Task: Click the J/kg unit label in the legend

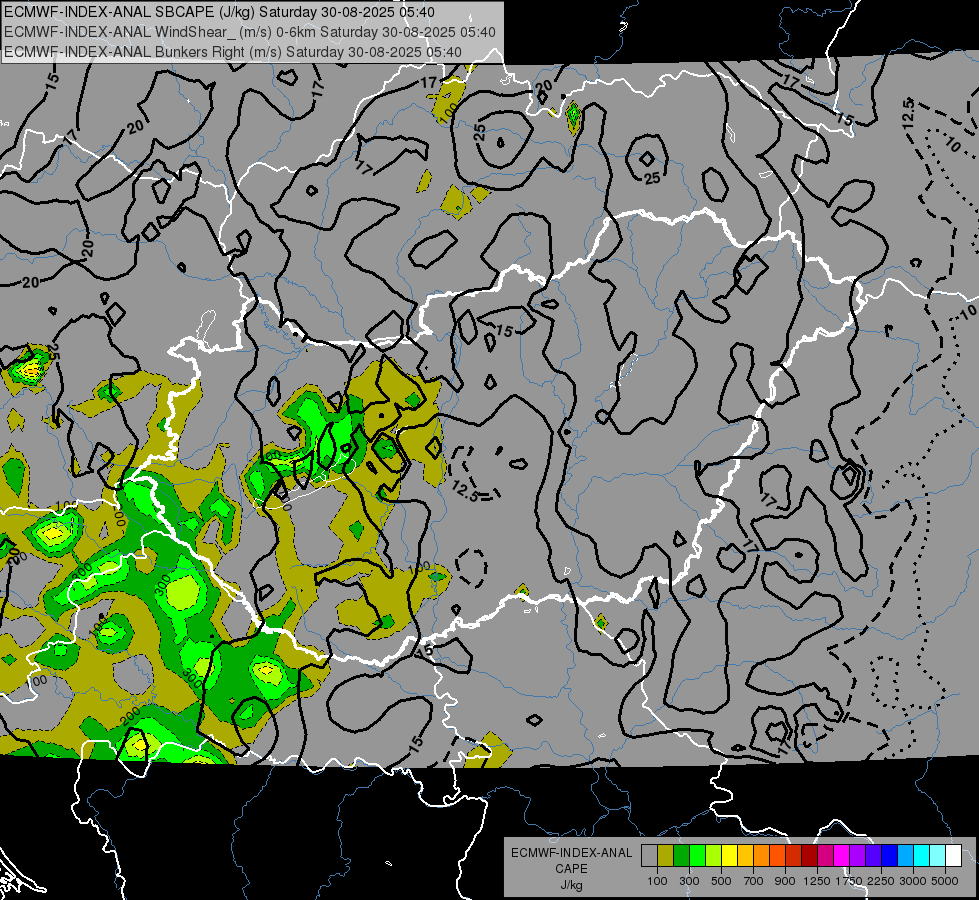Action: click(x=571, y=885)
